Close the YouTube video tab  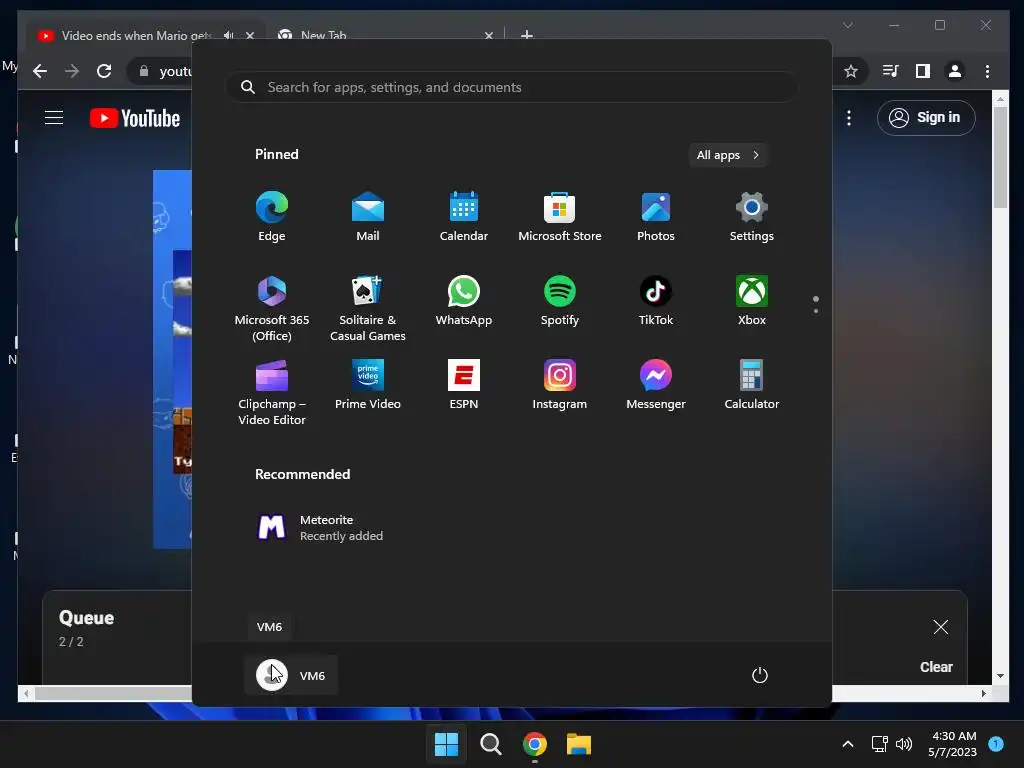[249, 35]
